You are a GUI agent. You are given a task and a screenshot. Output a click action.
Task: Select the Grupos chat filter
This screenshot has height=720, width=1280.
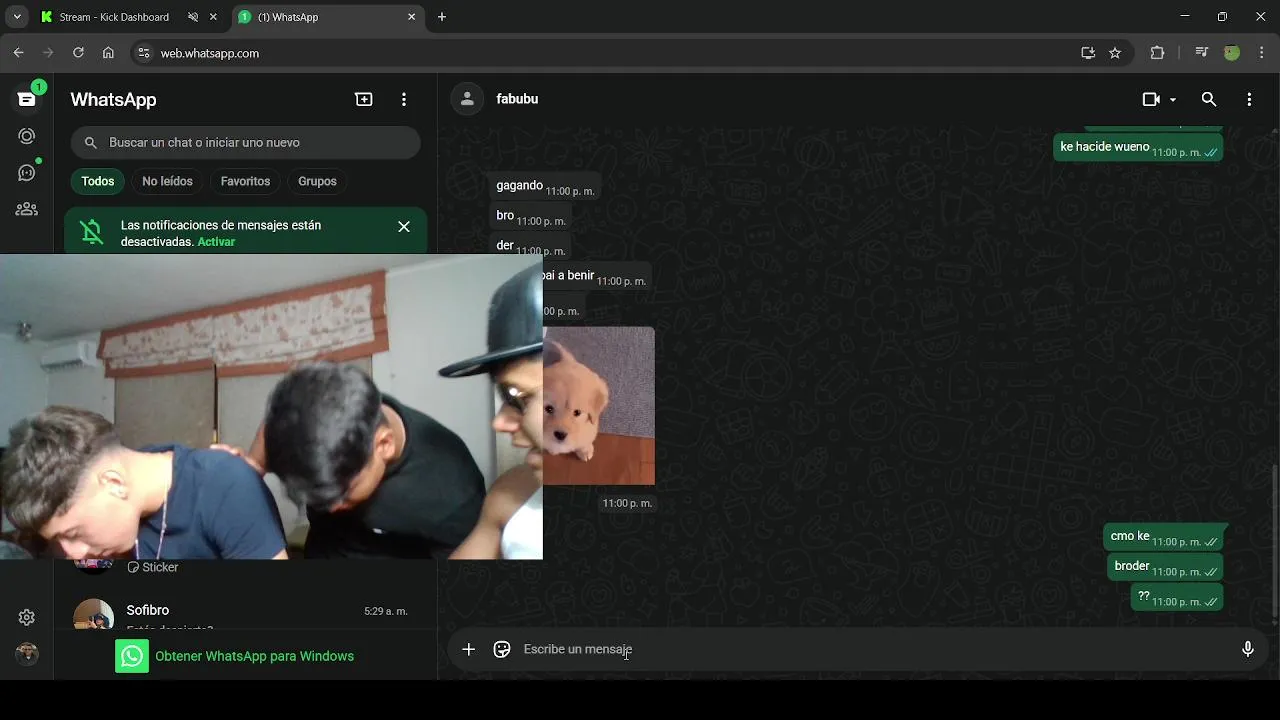point(317,181)
